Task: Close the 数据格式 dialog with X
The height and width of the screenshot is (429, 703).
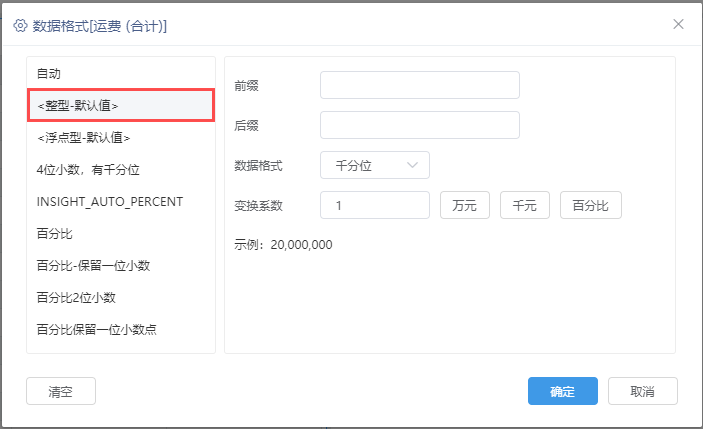Action: 678,24
